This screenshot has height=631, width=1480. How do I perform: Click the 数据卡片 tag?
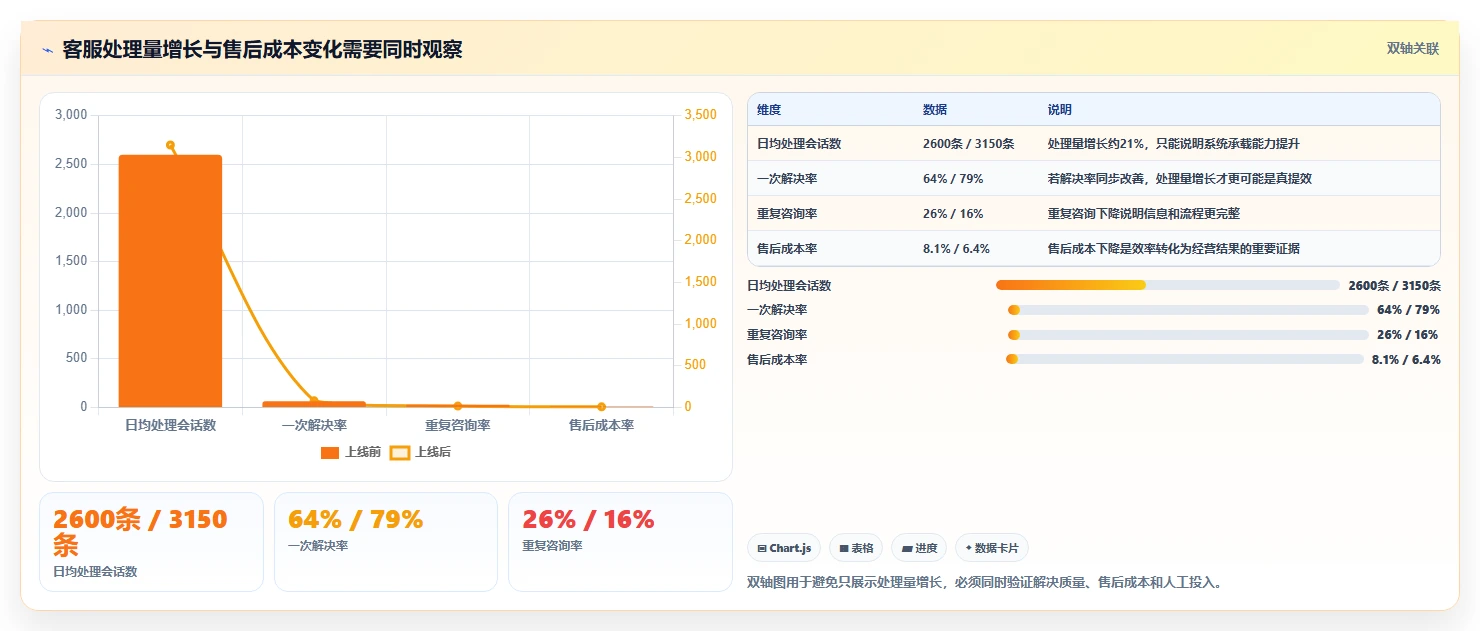[x=992, y=548]
